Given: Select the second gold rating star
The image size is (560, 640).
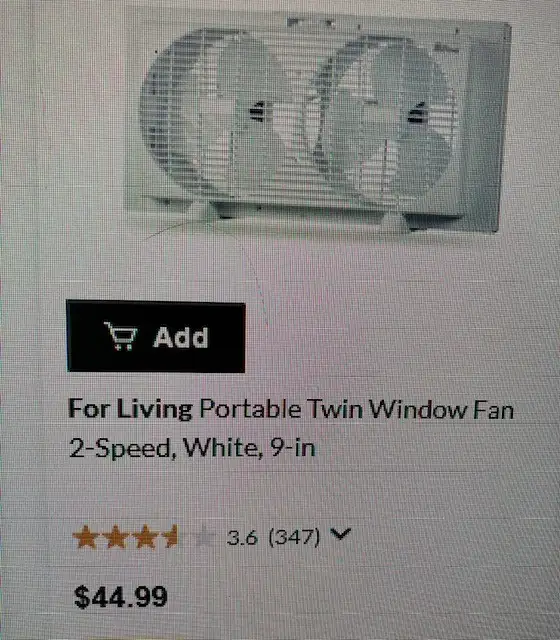Looking at the screenshot, I should tap(116, 537).
